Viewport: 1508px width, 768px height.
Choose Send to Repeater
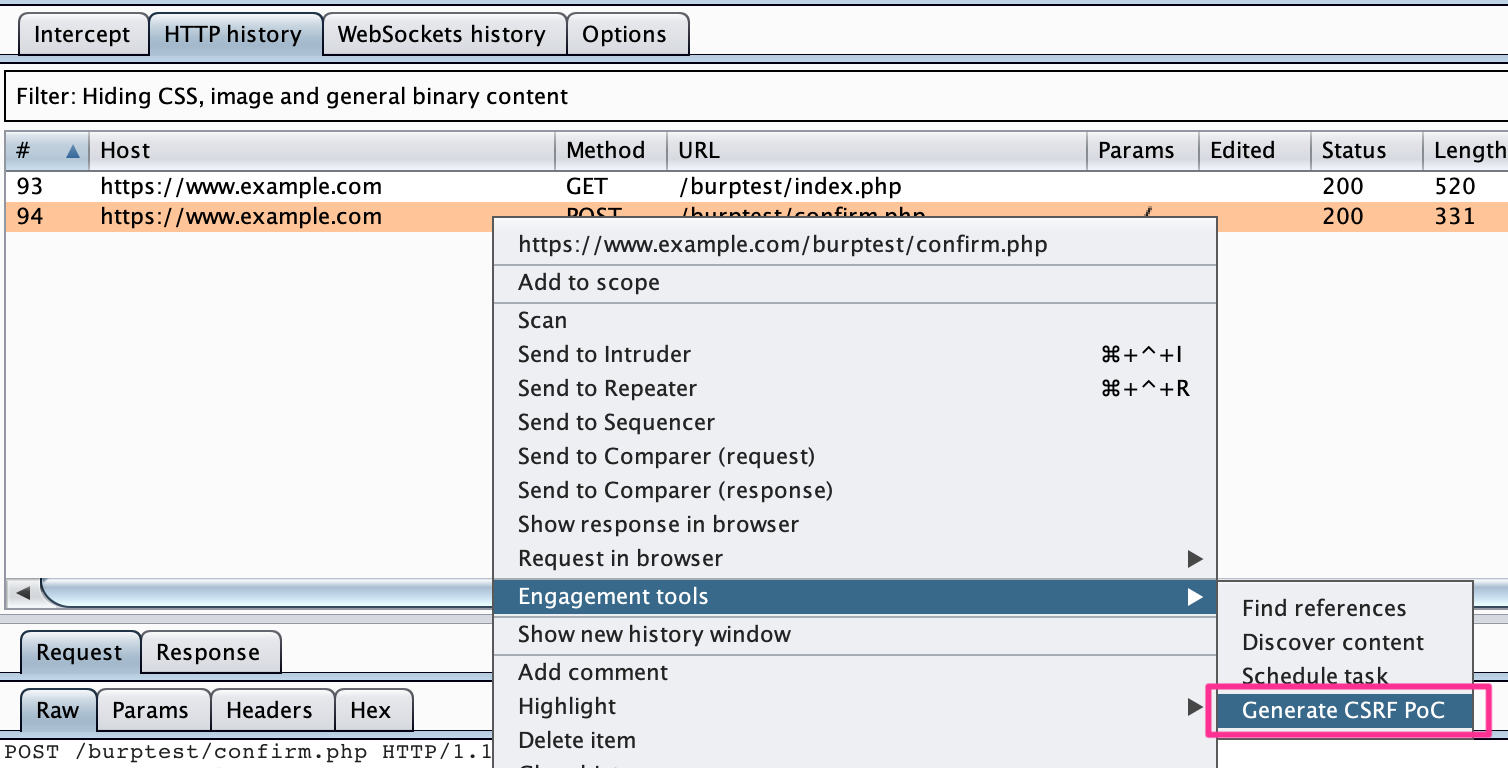607,389
